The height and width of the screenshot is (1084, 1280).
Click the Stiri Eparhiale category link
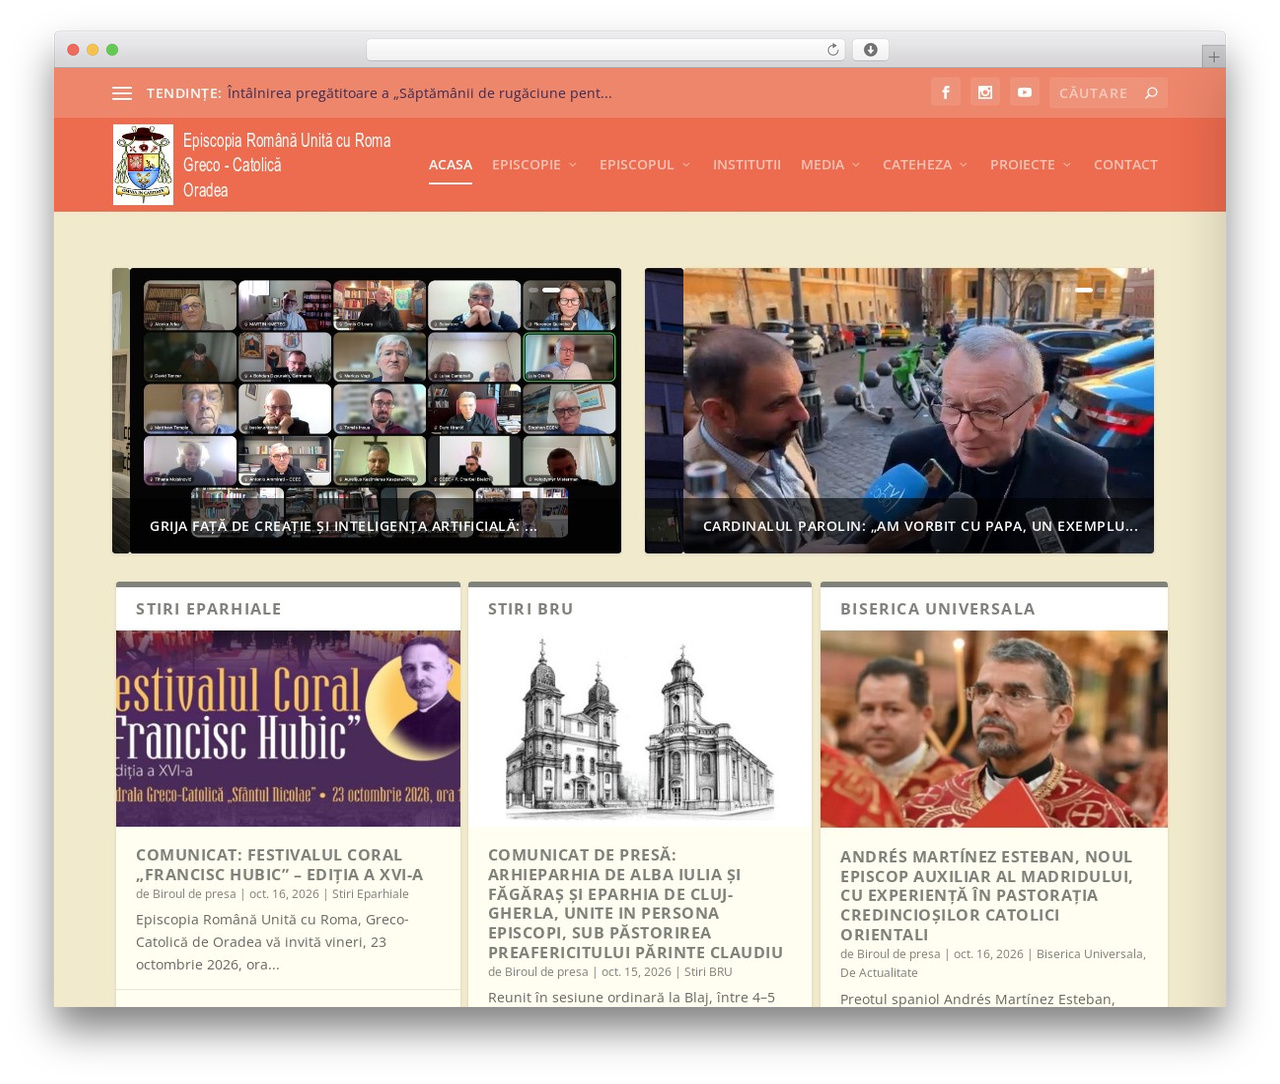pos(370,894)
